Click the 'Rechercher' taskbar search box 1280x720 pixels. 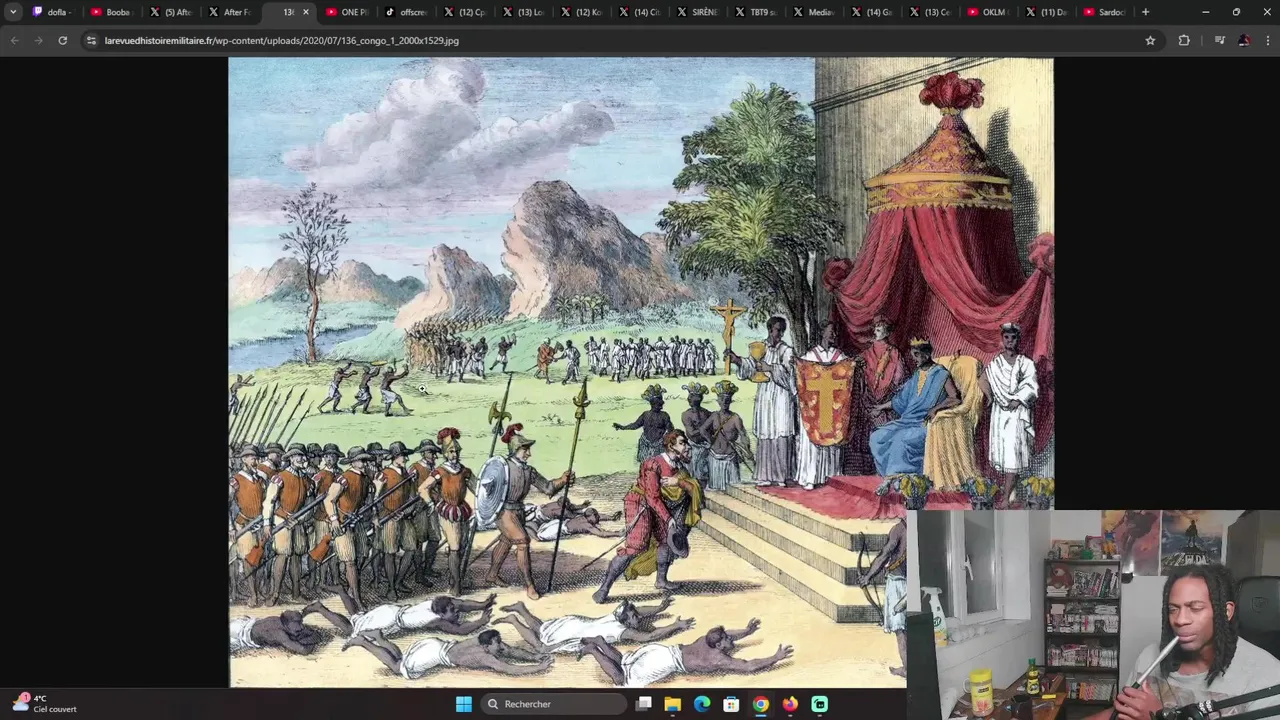pyautogui.click(x=554, y=704)
